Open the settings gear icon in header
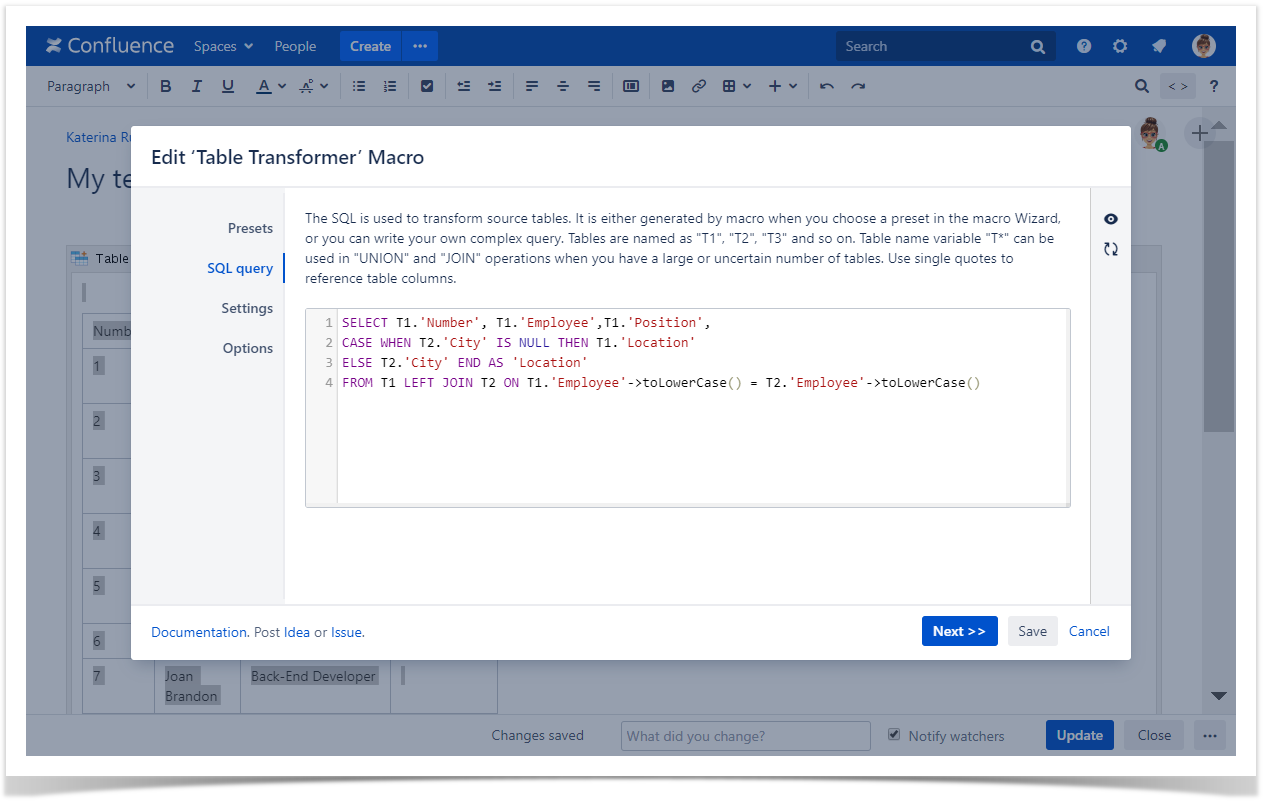The height and width of the screenshot is (805, 1270). click(x=1120, y=46)
